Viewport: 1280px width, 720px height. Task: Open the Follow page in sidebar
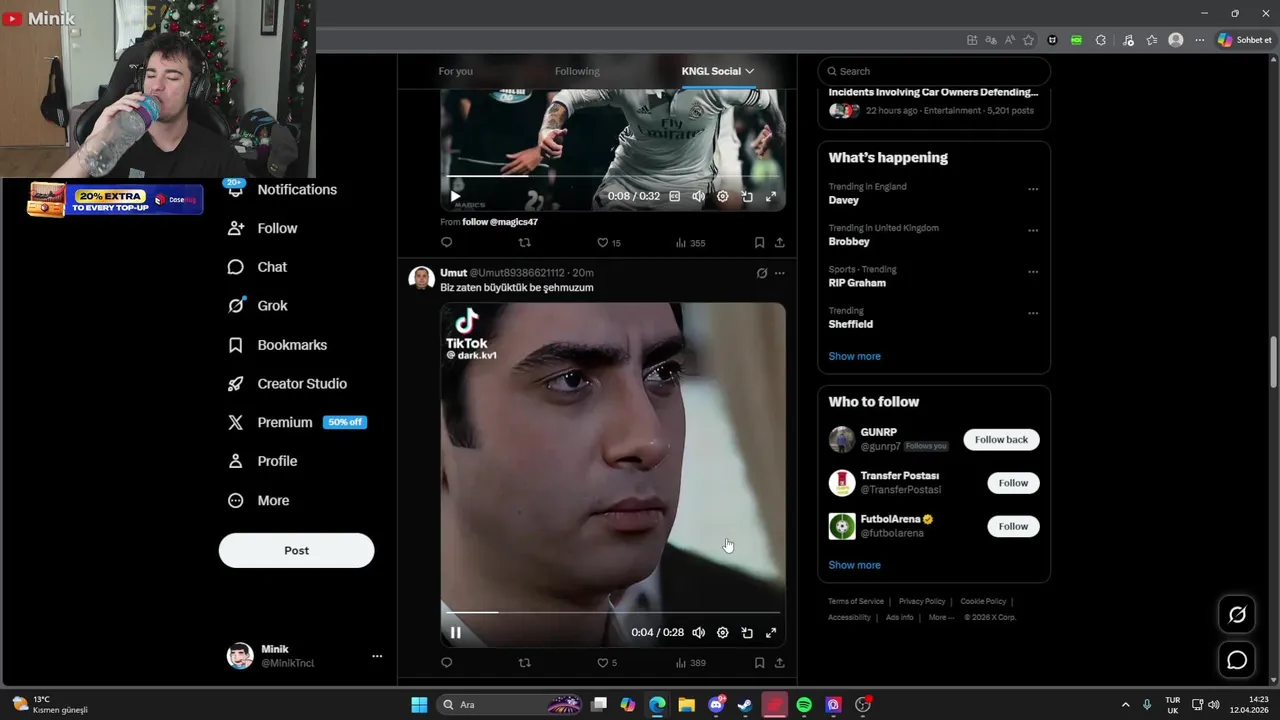point(263,228)
